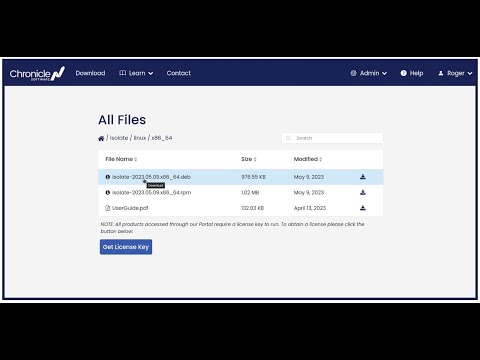The image size is (480, 360).
Task: Go to home via breadcrumb house icon
Action: point(101,138)
